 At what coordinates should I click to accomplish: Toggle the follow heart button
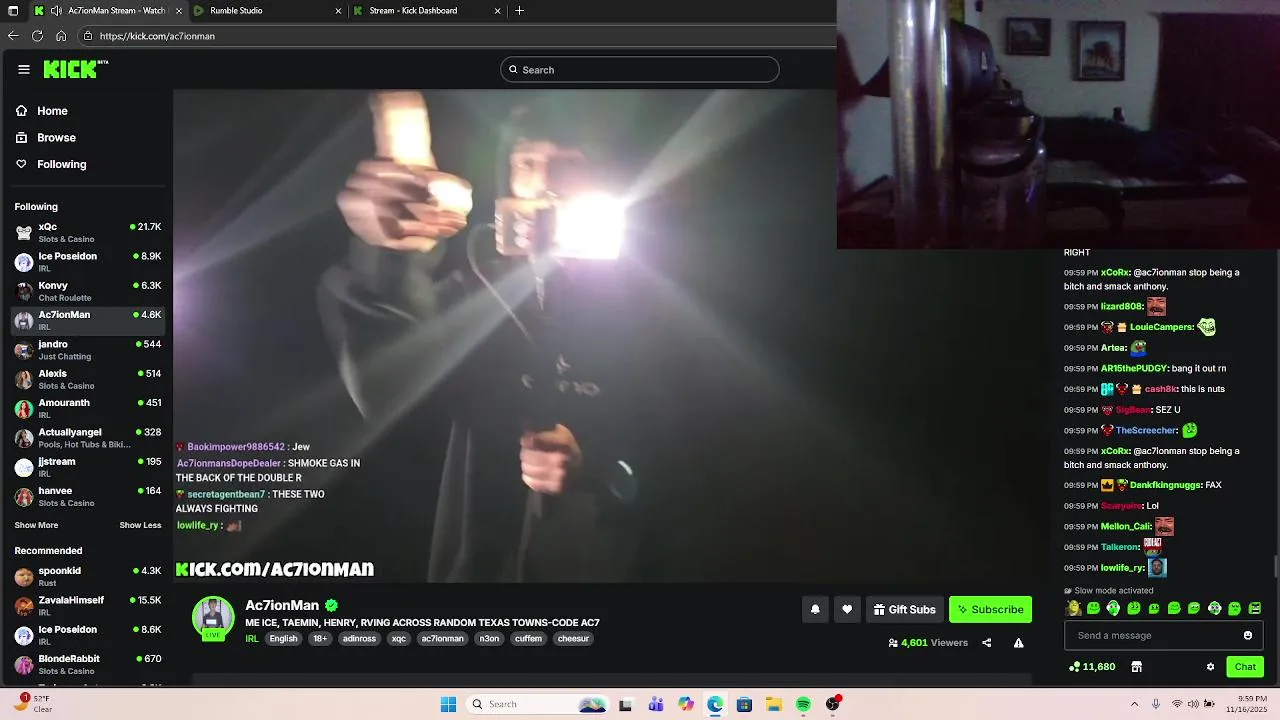(847, 609)
